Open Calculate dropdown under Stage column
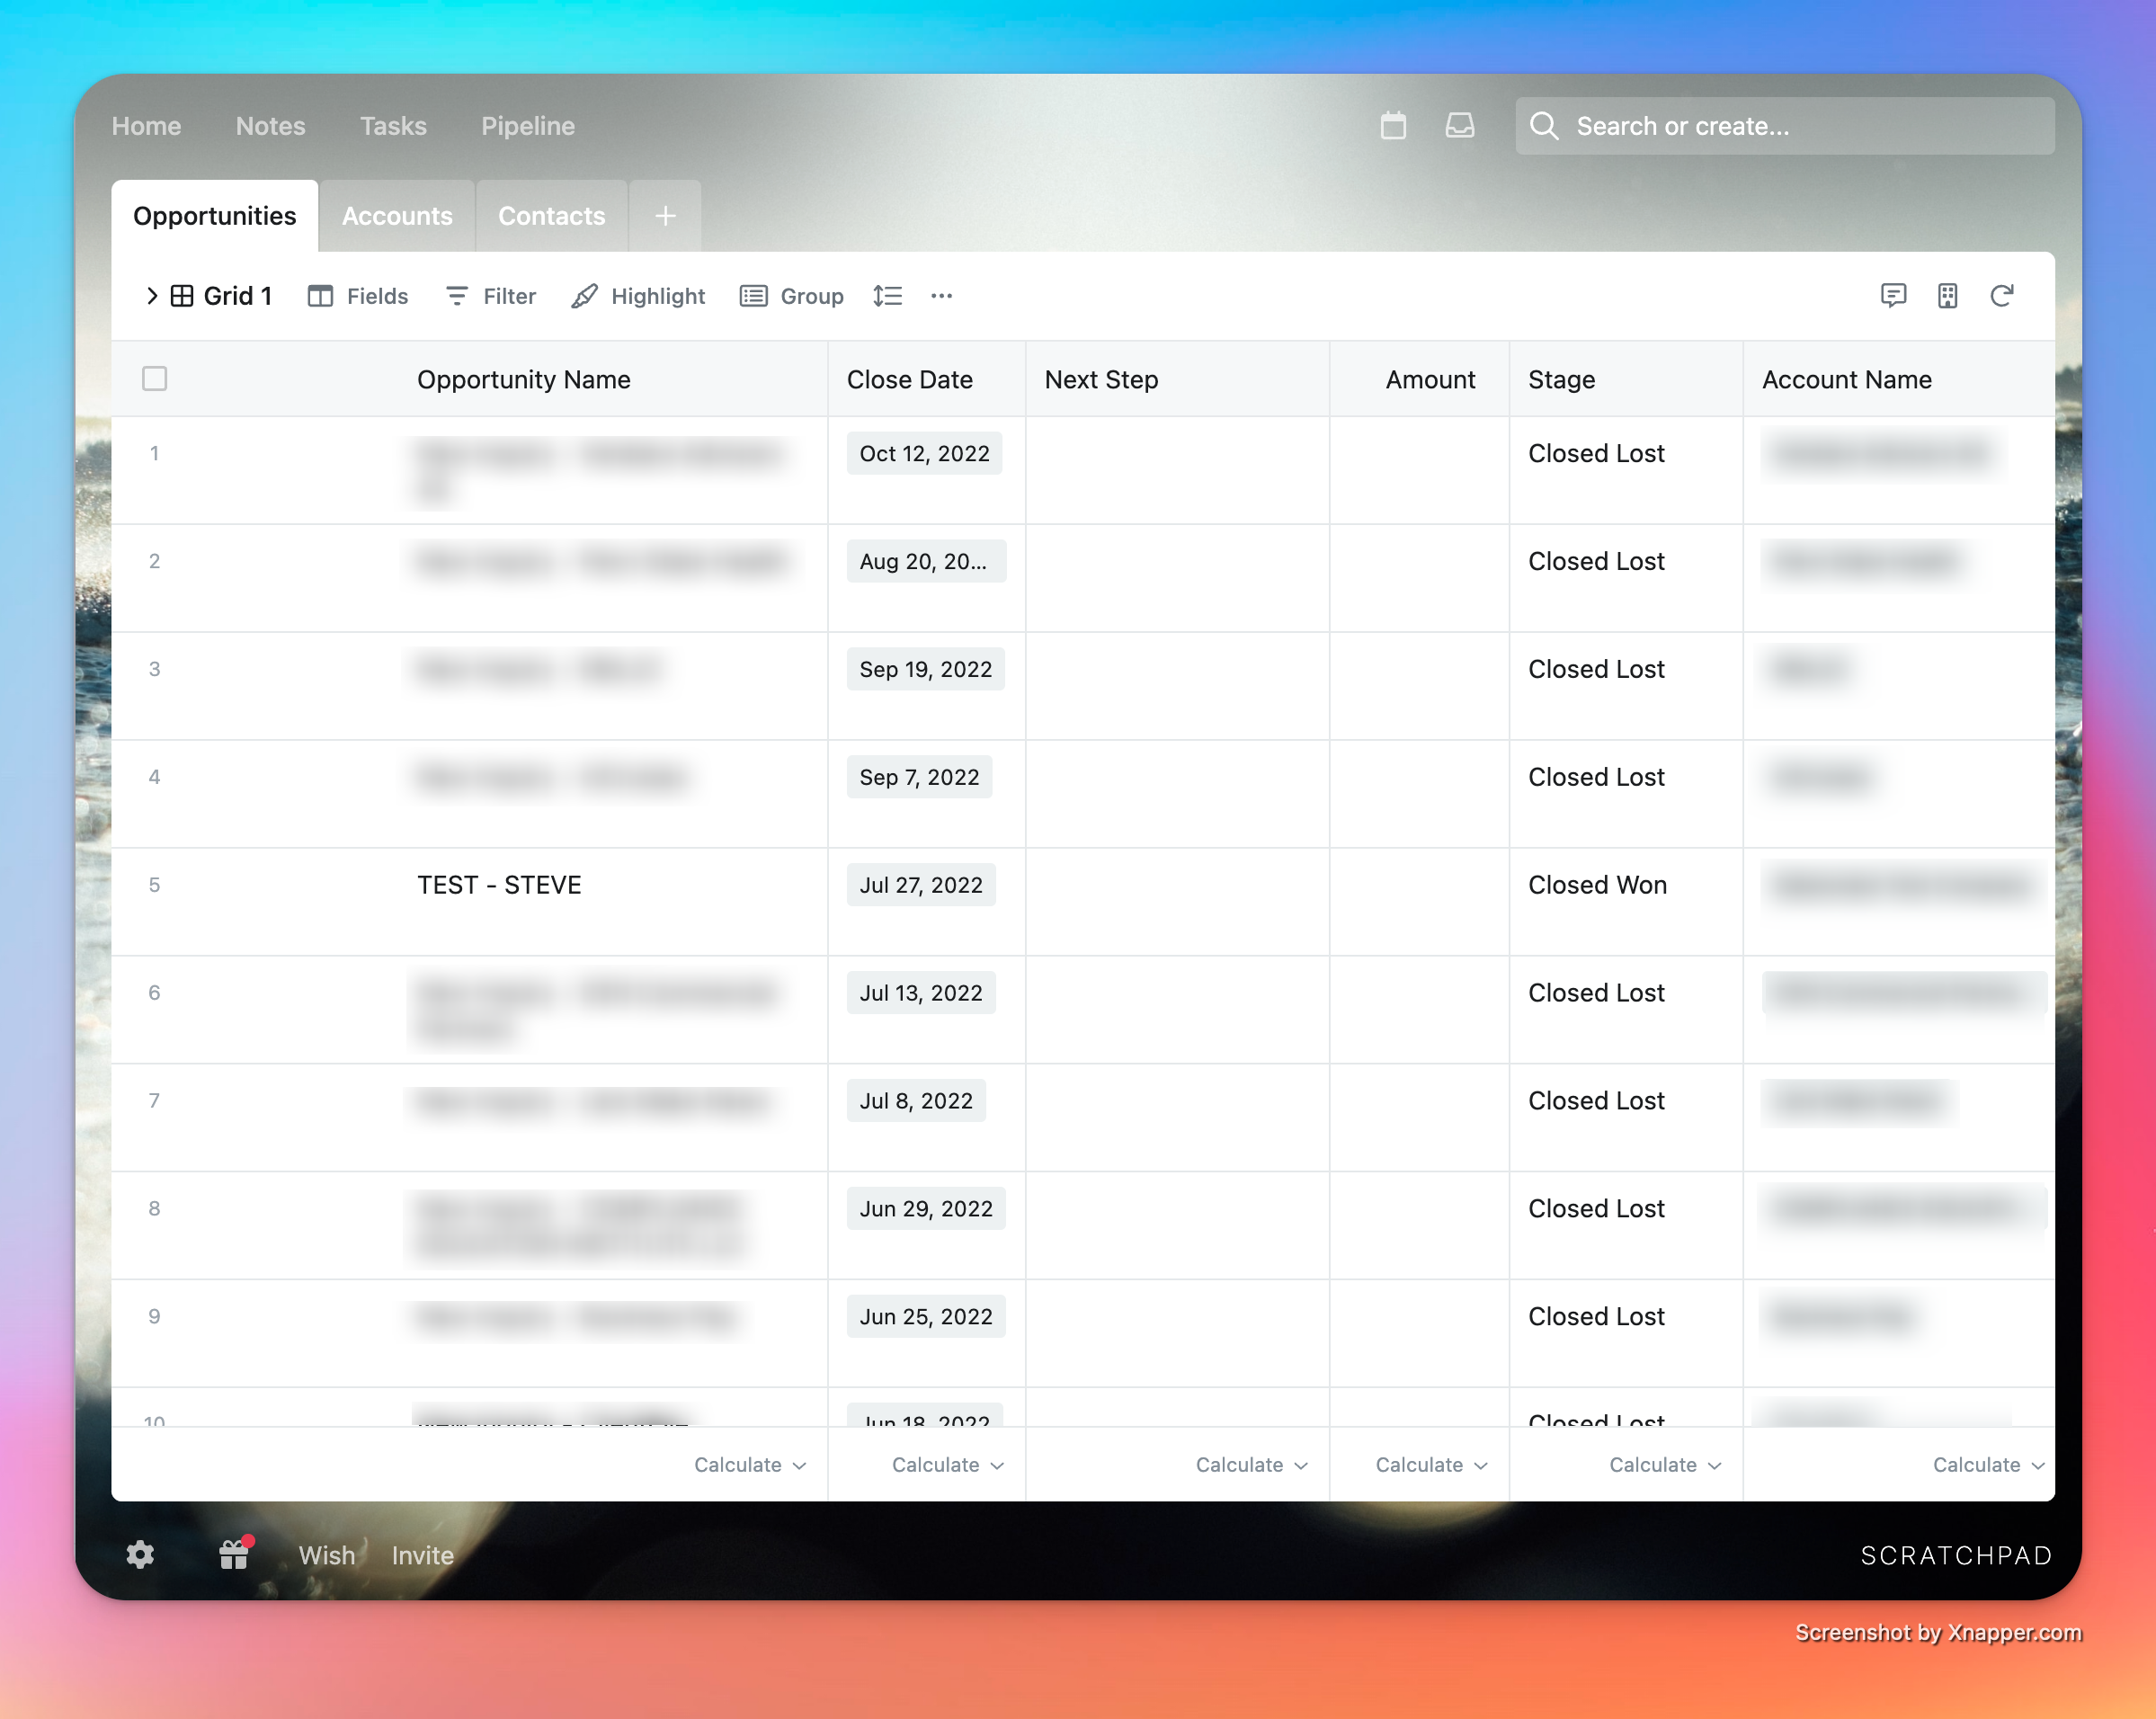The image size is (2156, 1719). tap(1664, 1465)
